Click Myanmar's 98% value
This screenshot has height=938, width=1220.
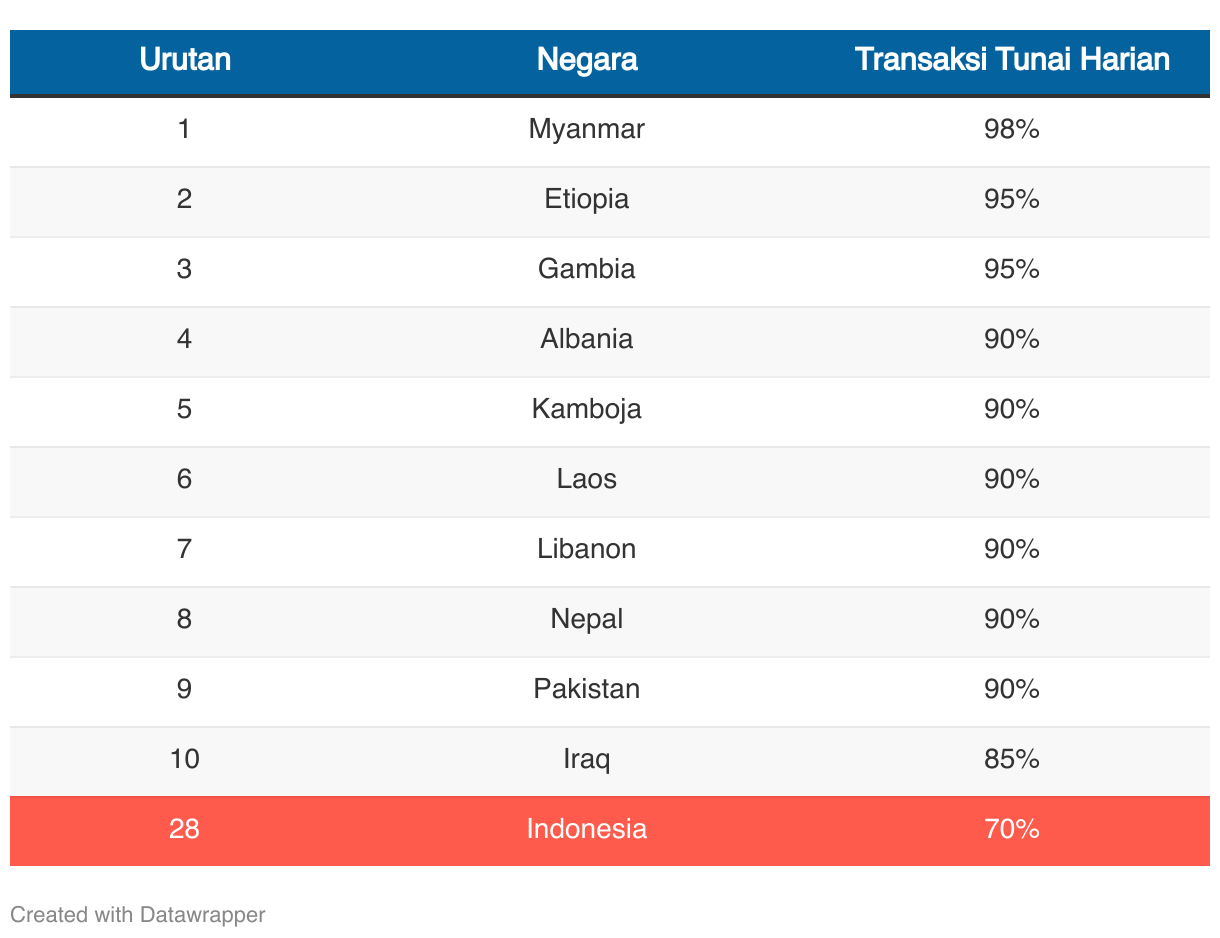click(1012, 129)
